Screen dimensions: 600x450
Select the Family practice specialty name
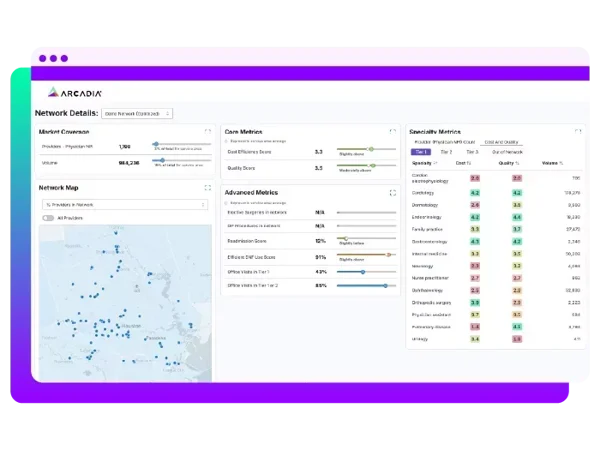(427, 229)
